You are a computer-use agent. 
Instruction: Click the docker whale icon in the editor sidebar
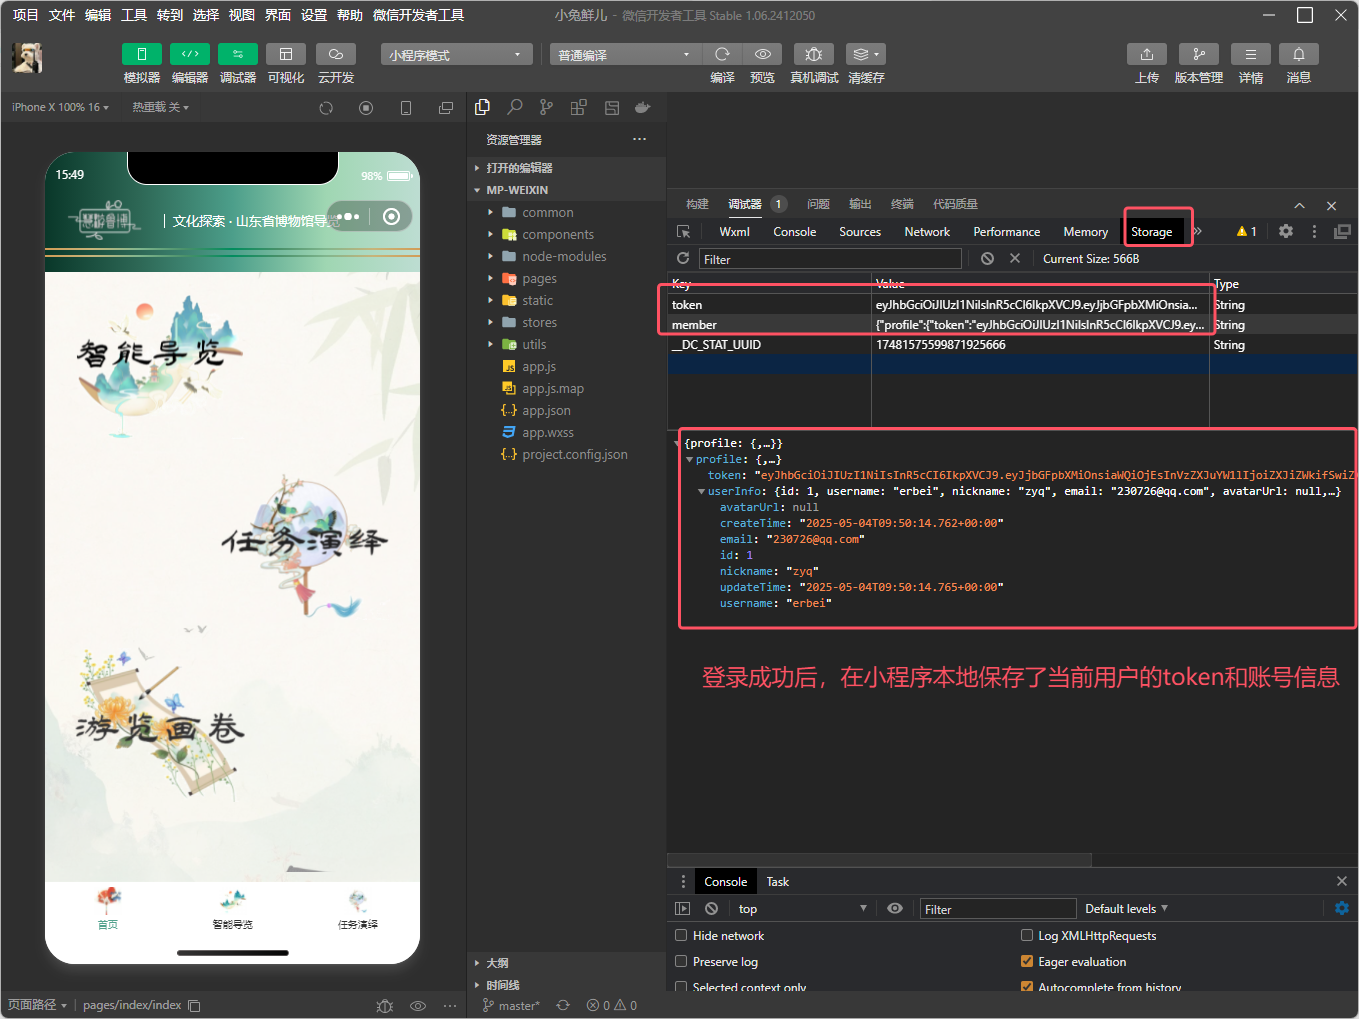pyautogui.click(x=643, y=107)
